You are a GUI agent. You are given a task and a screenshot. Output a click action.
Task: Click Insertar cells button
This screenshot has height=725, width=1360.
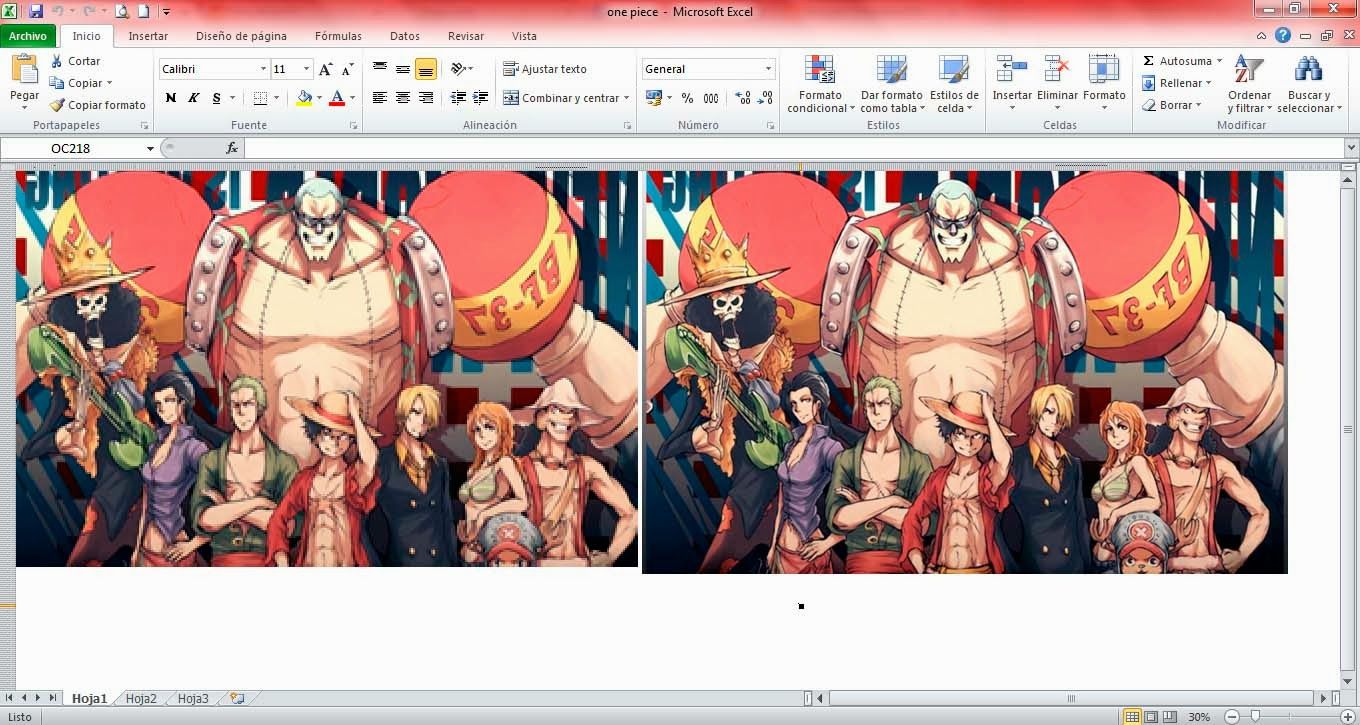pos(1011,85)
